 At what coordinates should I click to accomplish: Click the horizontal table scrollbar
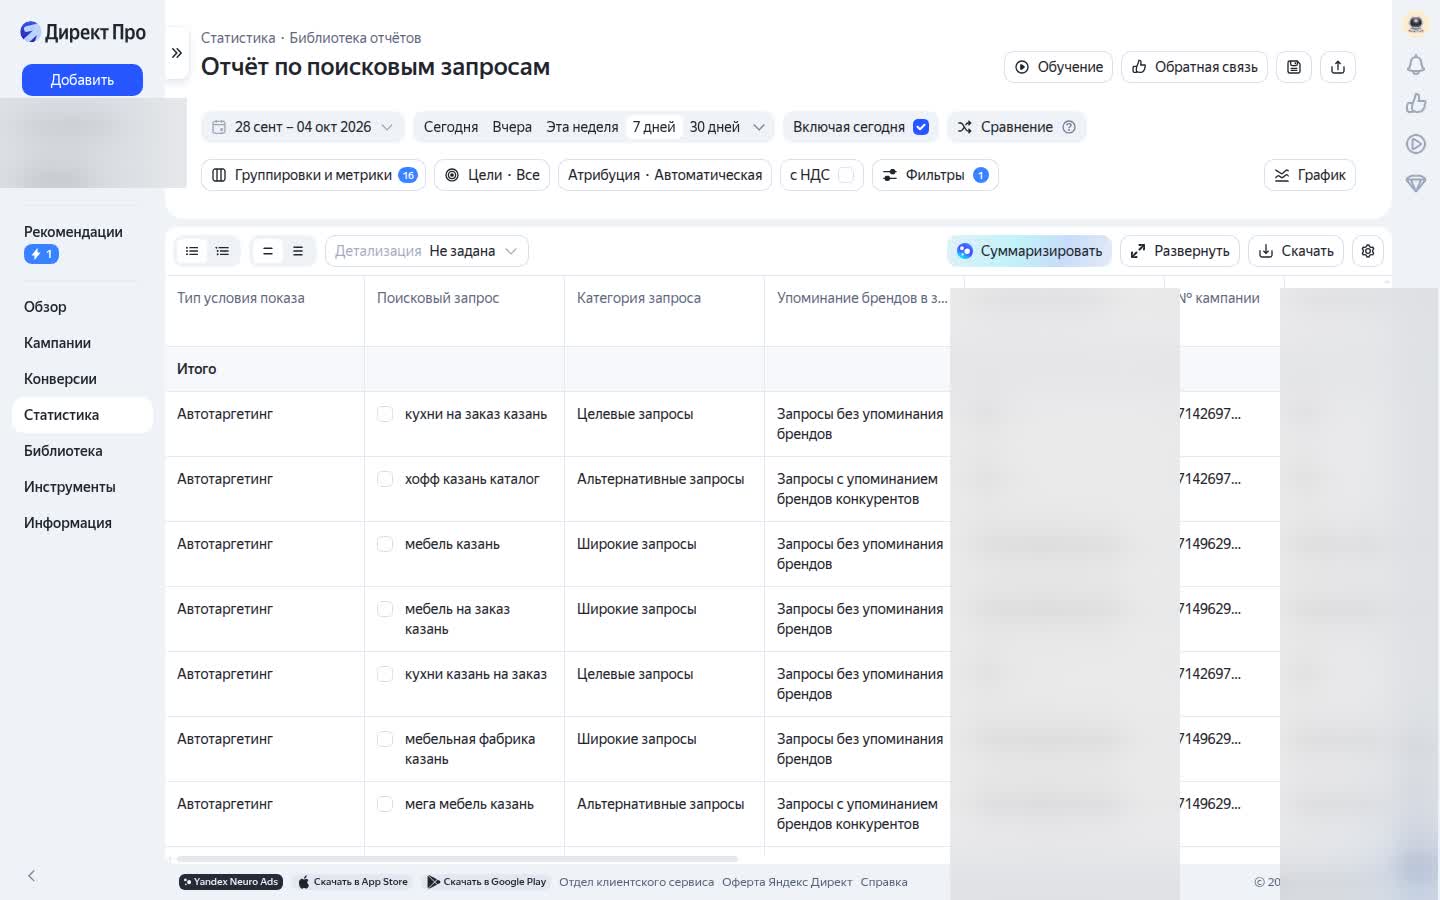tap(457, 859)
